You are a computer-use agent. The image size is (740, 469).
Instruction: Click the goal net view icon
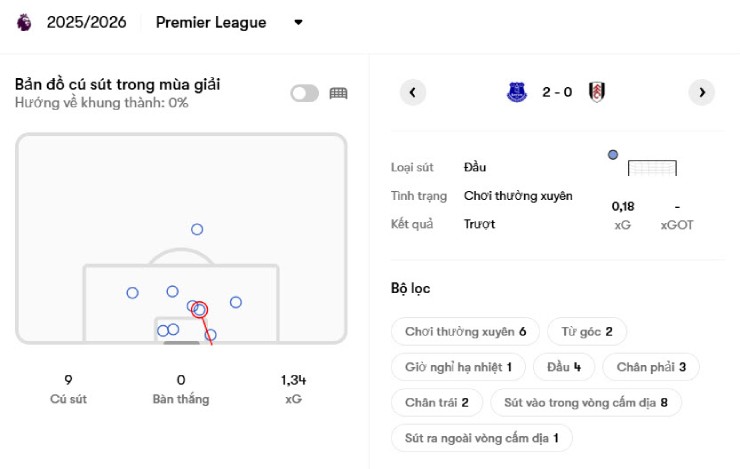point(338,93)
